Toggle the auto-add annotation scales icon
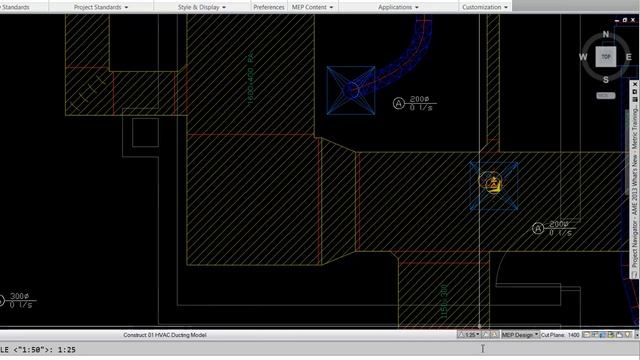This screenshot has height=360, width=640. (x=494, y=335)
